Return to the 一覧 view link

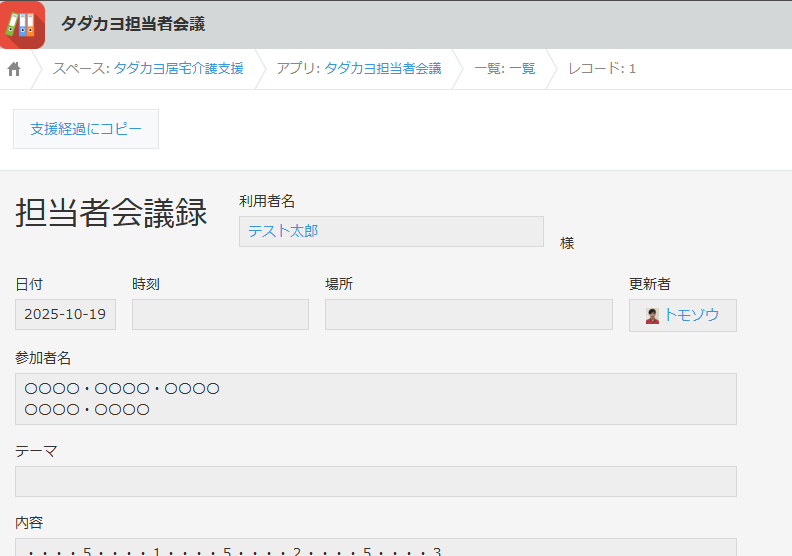[522, 69]
